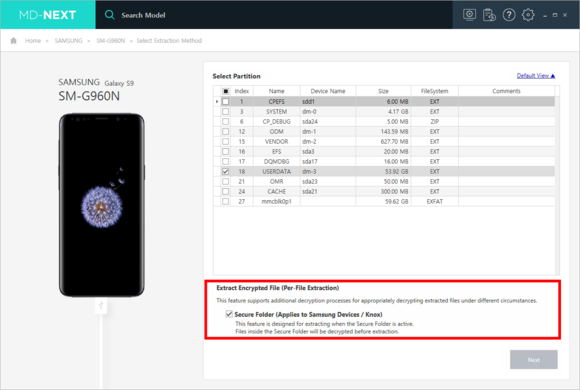Screen dimensions: 580x390
Task: Click the Galaxy S9 phone image
Action: click(101, 205)
